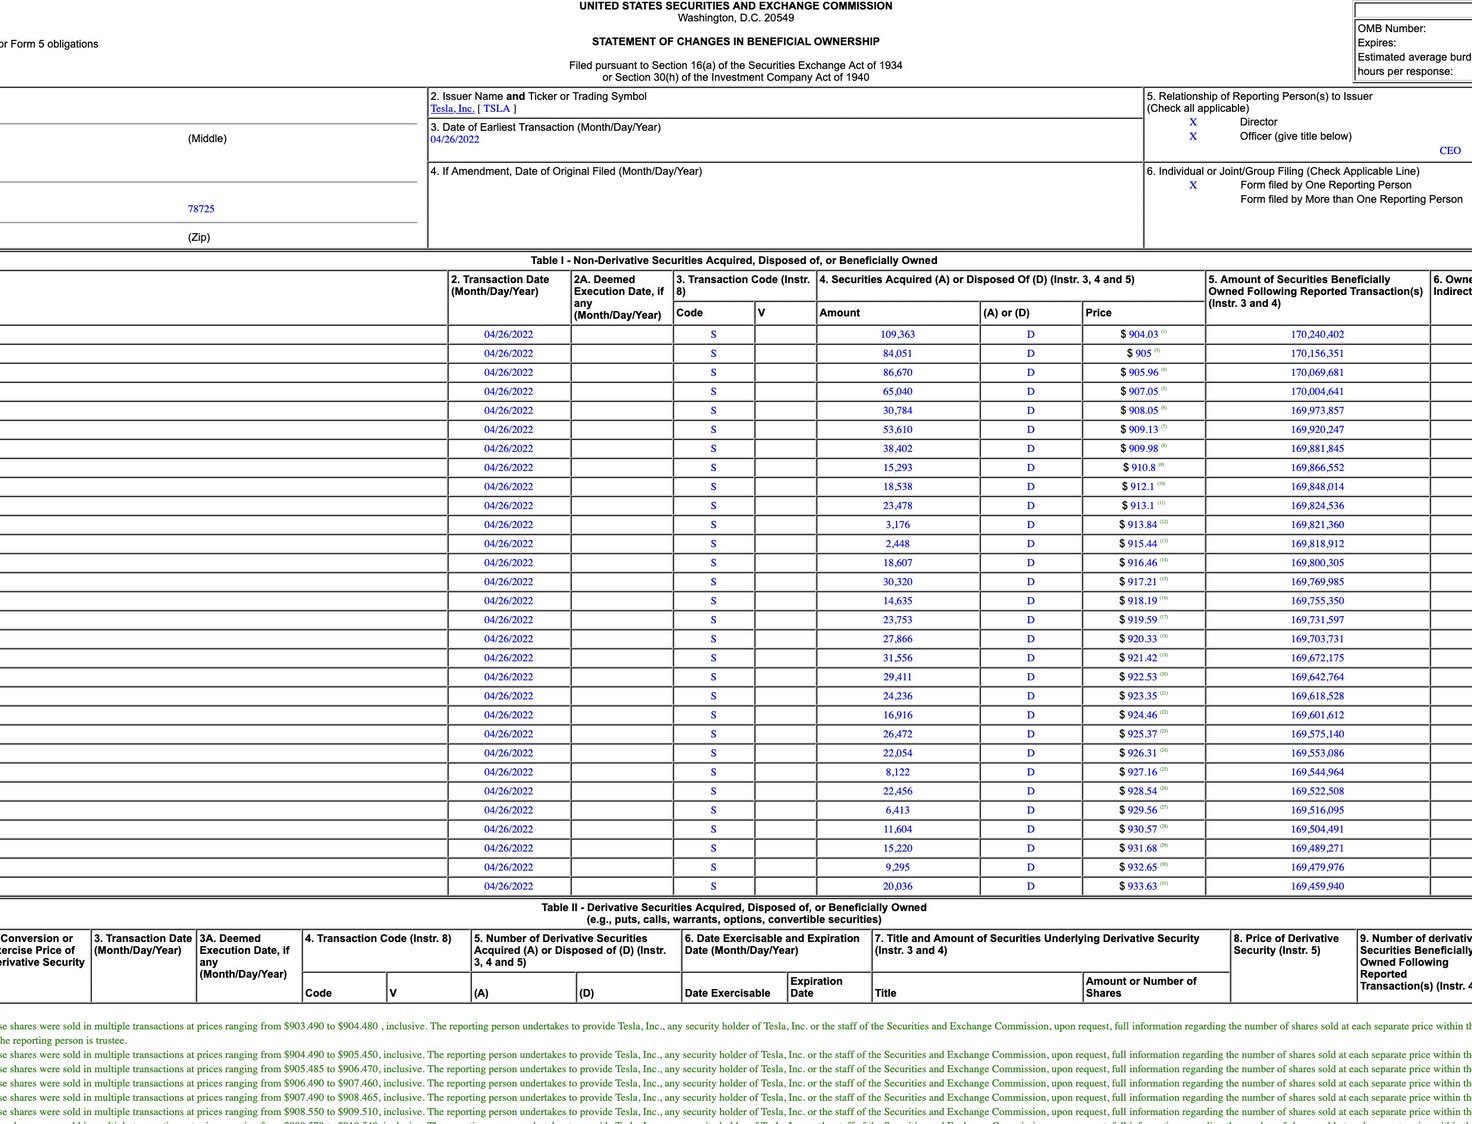
Task: Click the Table II Derivative Securities heading
Action: point(734,914)
